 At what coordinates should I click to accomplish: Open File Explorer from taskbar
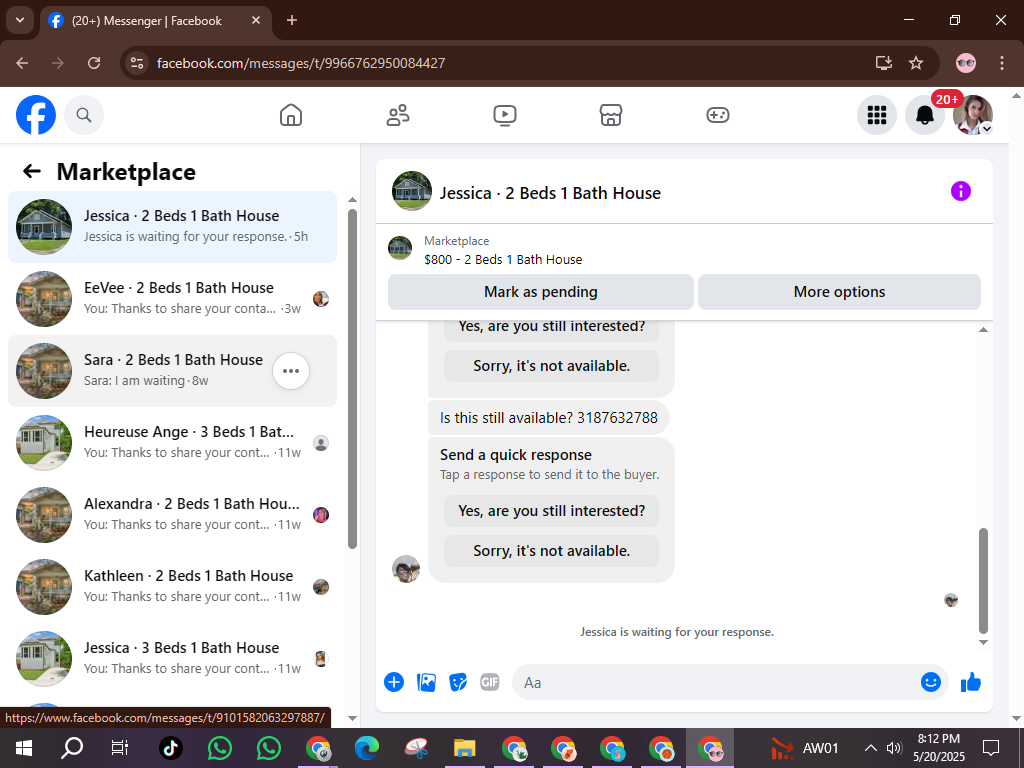[464, 748]
